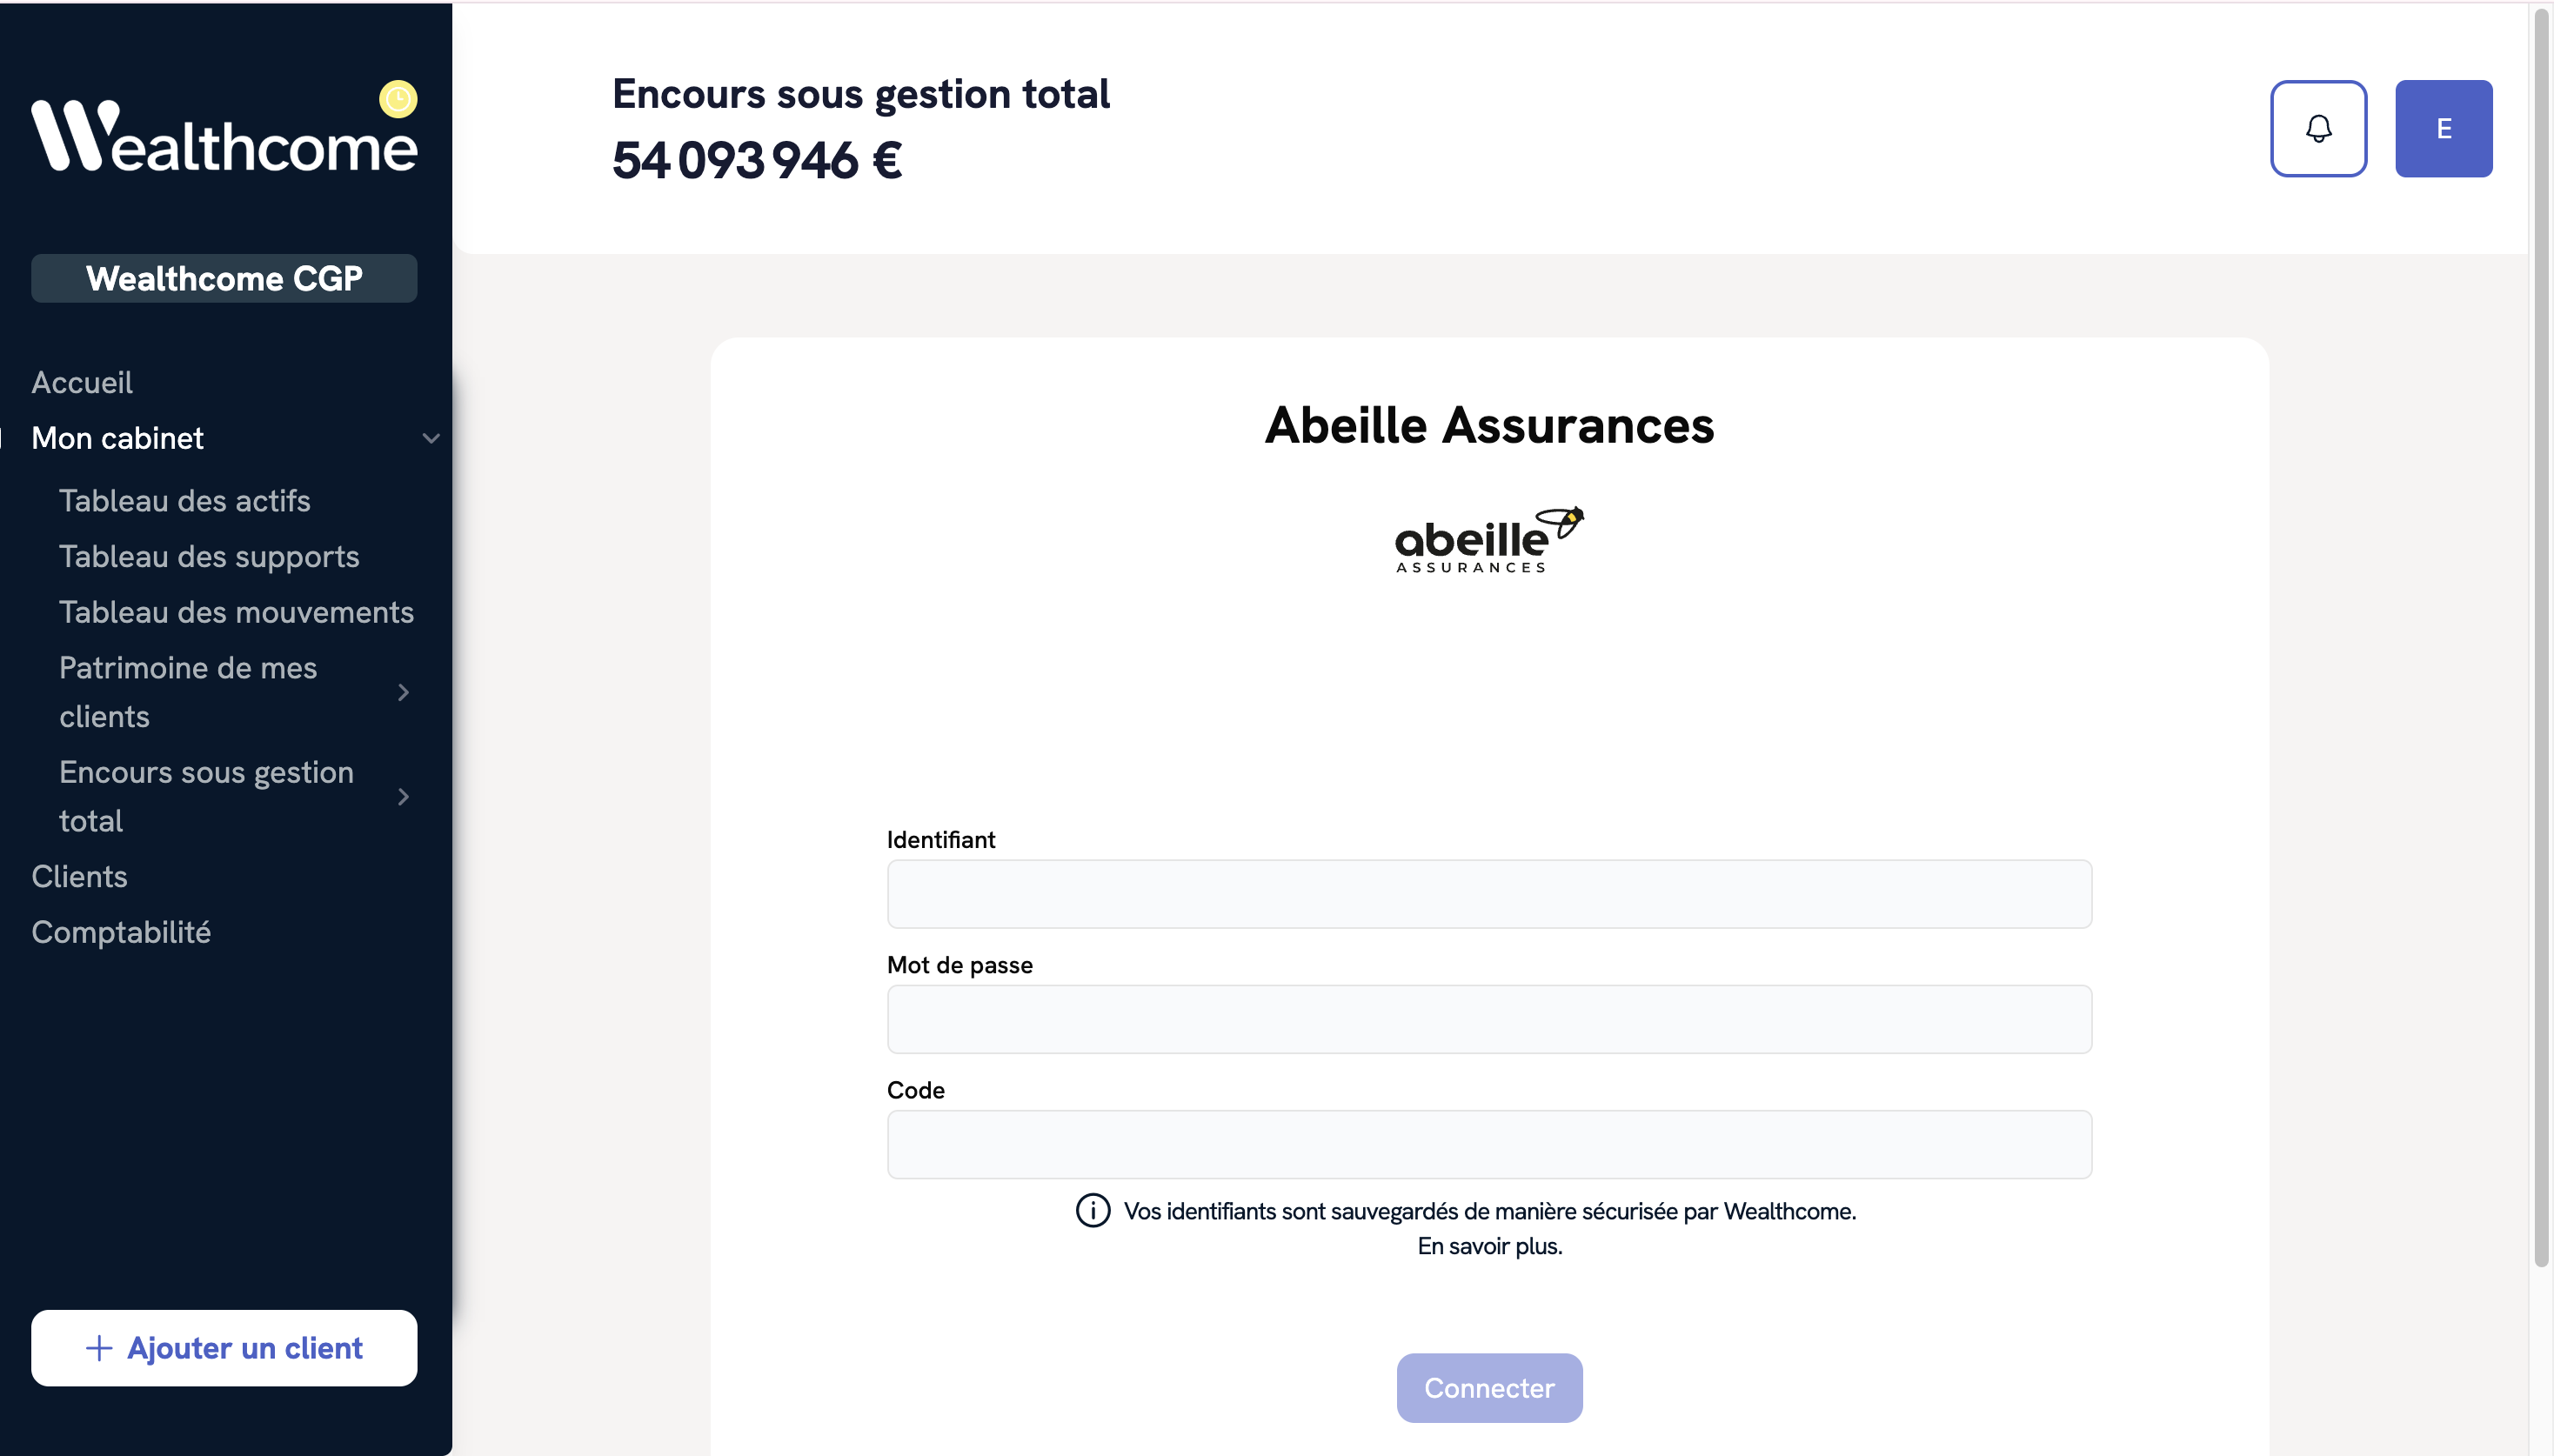Navigate to Clients section
Viewport: 2554px width, 1456px height.
click(x=79, y=876)
